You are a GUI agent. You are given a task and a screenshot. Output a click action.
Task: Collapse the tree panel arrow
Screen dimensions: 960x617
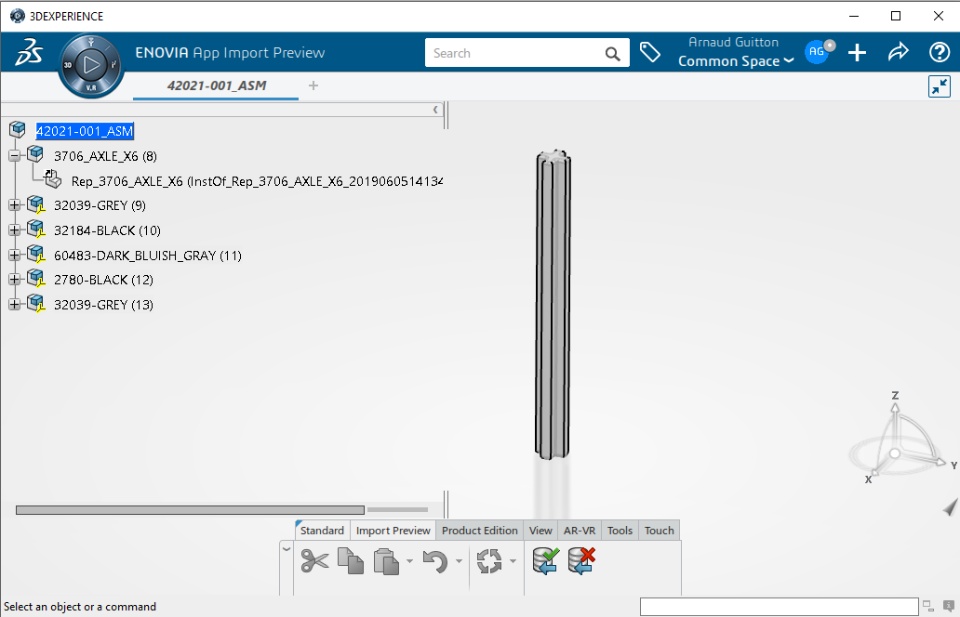point(435,110)
